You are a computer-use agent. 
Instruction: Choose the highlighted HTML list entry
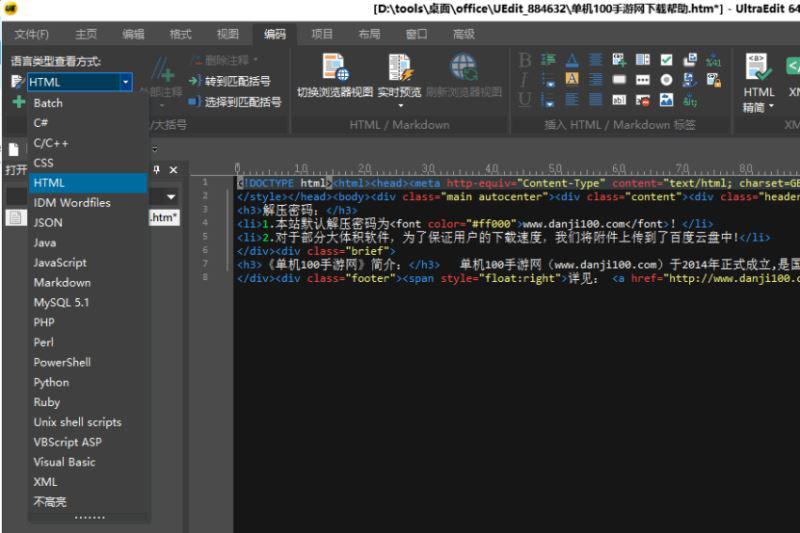(x=88, y=183)
